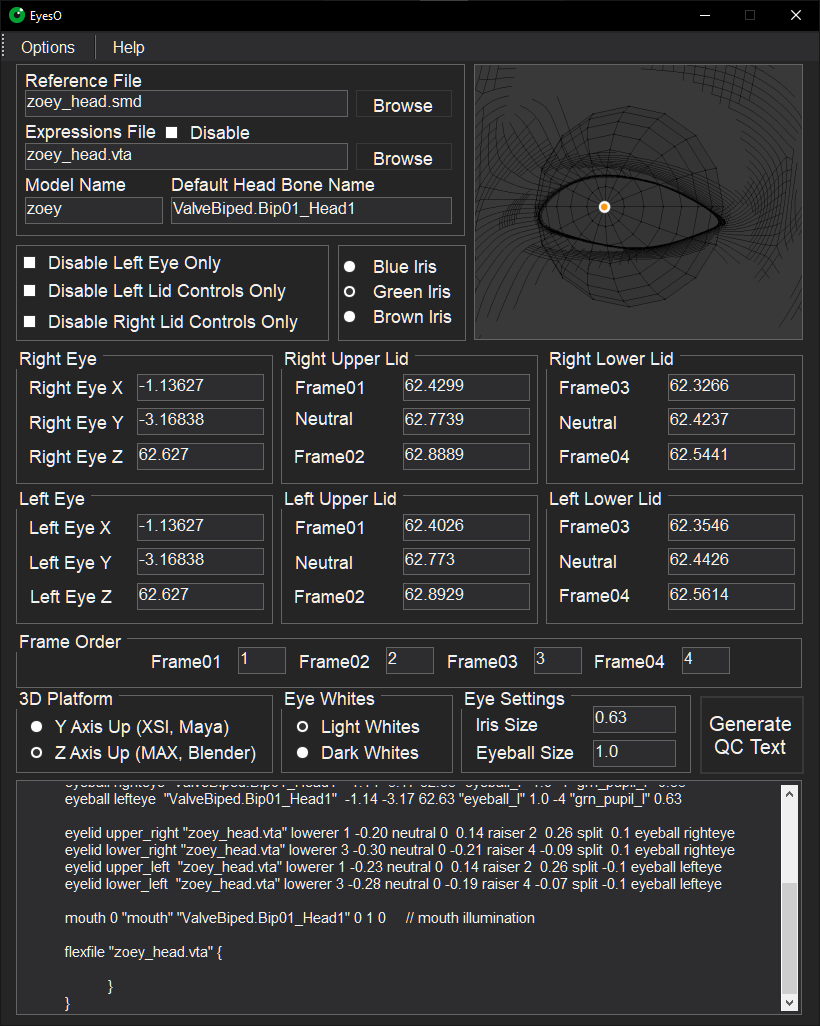Screen dimensions: 820x1026
Task: Open the Help menu
Action: 128,48
